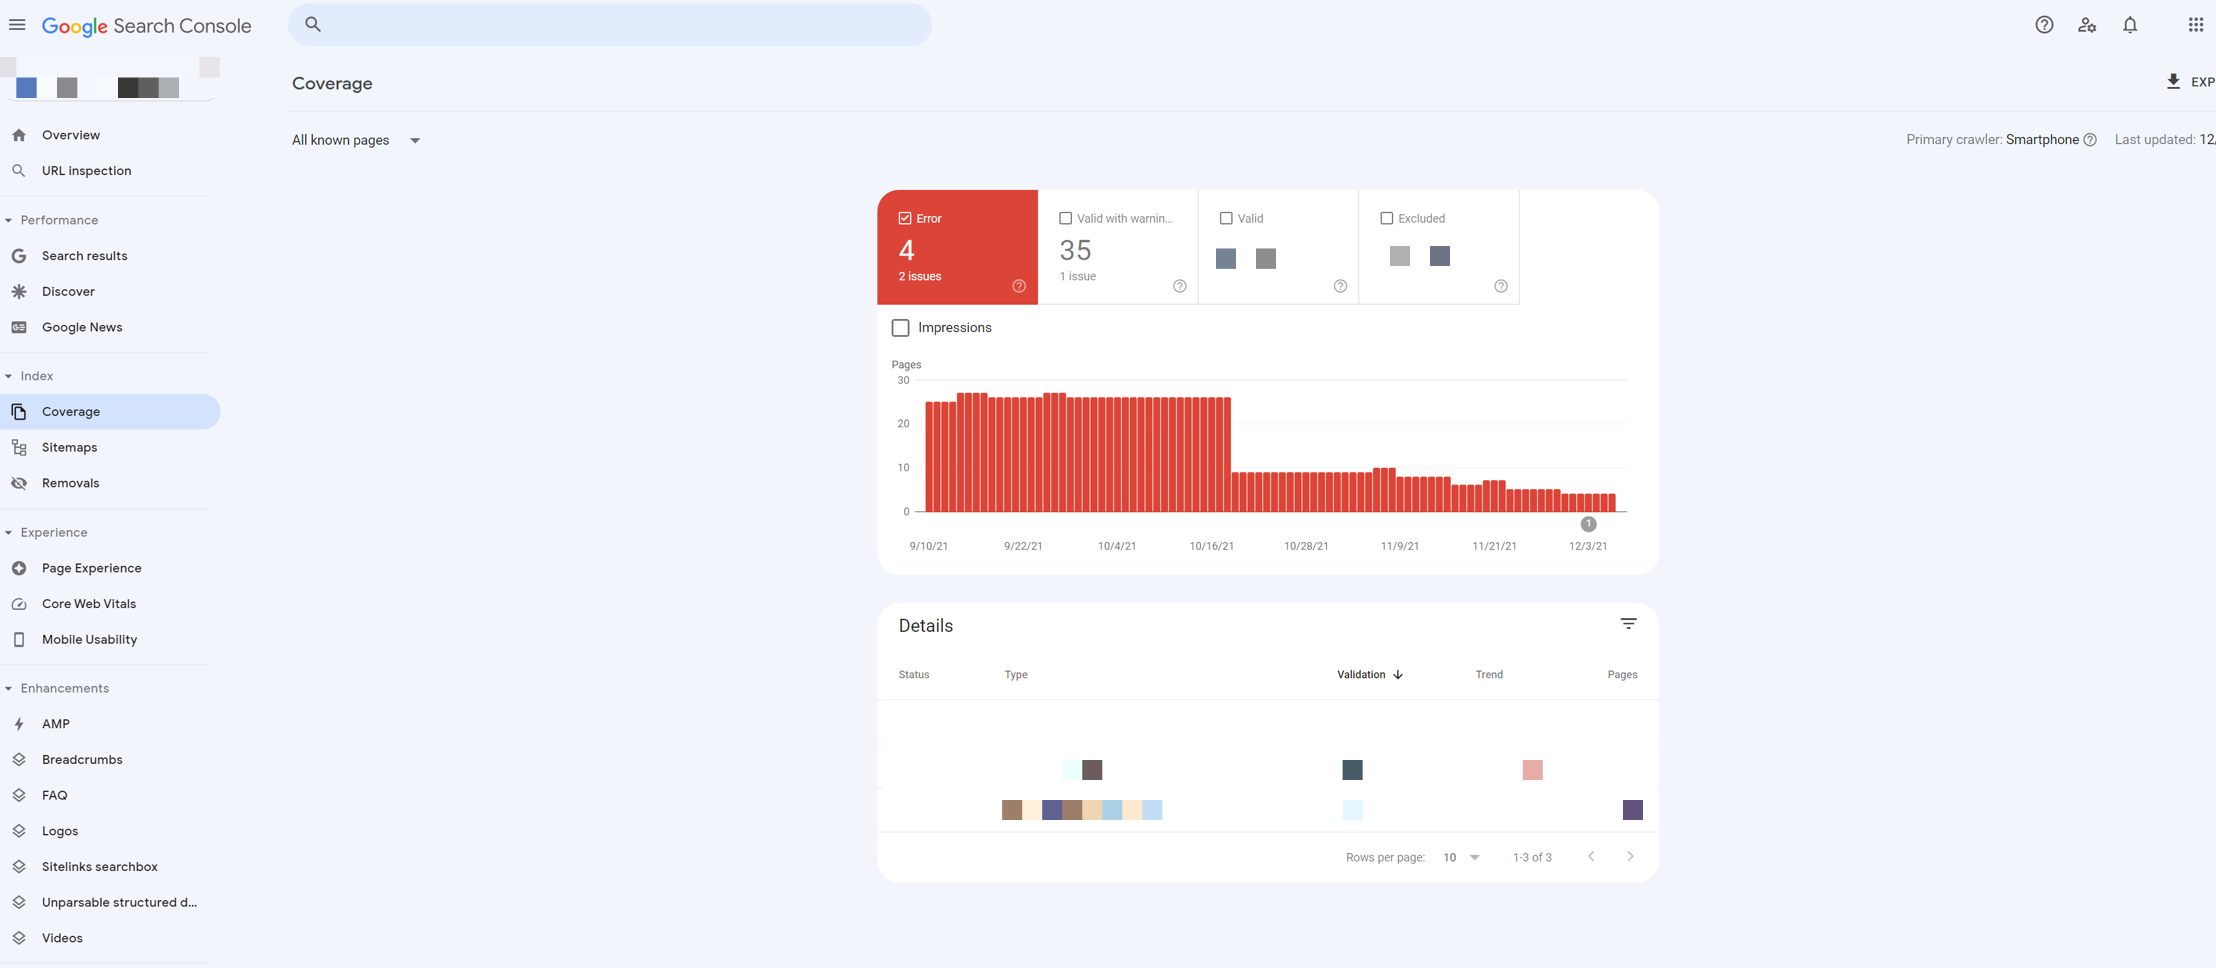Screen dimensions: 2216x968
Task: Check the Valid status checkbox
Action: pyautogui.click(x=1227, y=218)
